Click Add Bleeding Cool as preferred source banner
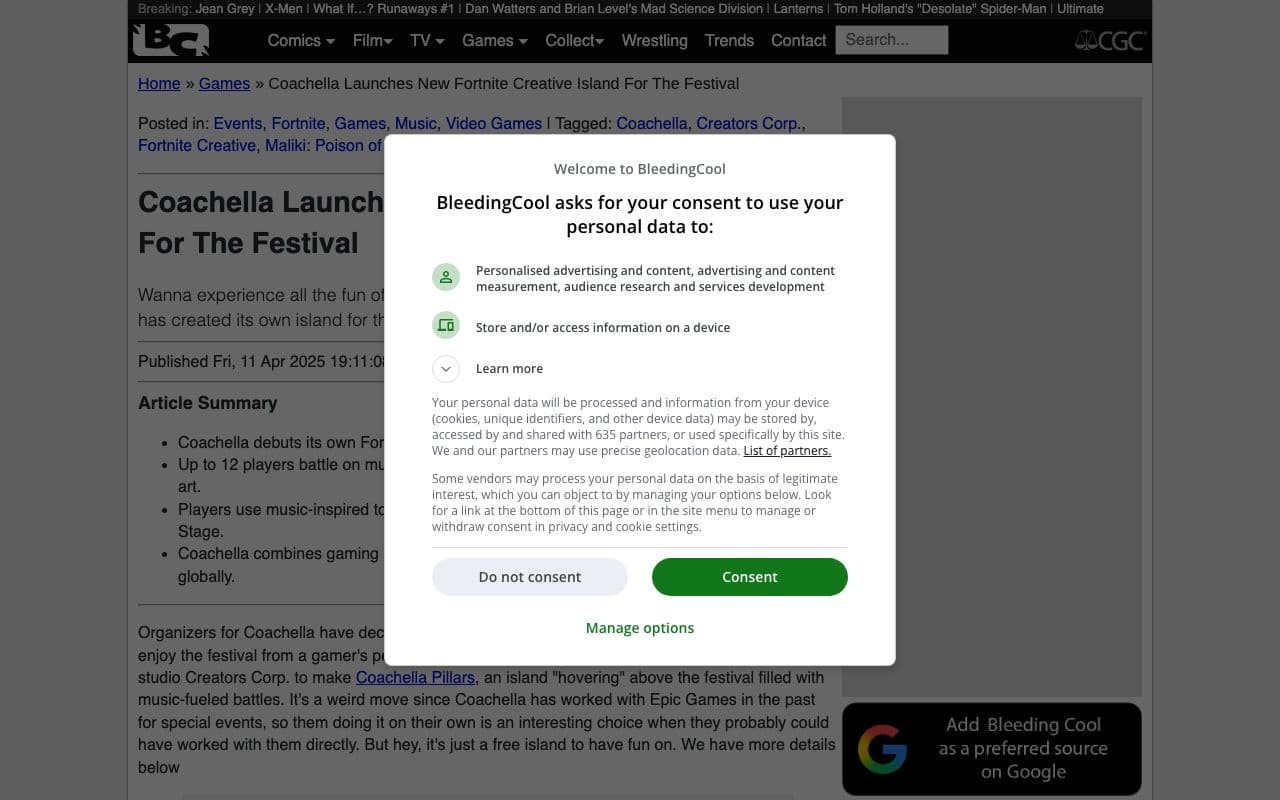This screenshot has height=800, width=1280. (x=992, y=748)
